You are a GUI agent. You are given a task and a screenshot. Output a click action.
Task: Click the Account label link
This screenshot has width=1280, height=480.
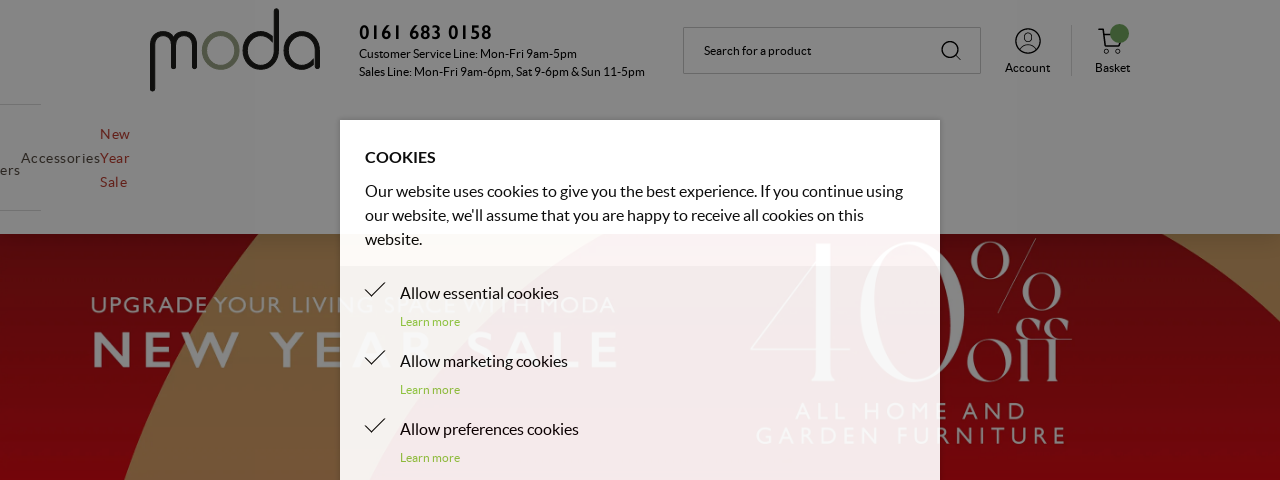(x=1028, y=68)
